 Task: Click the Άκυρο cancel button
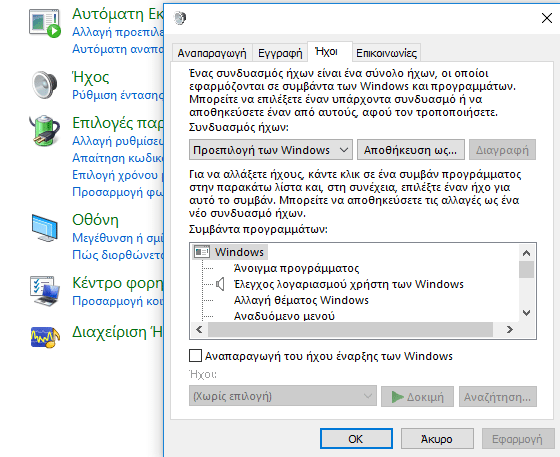437,438
